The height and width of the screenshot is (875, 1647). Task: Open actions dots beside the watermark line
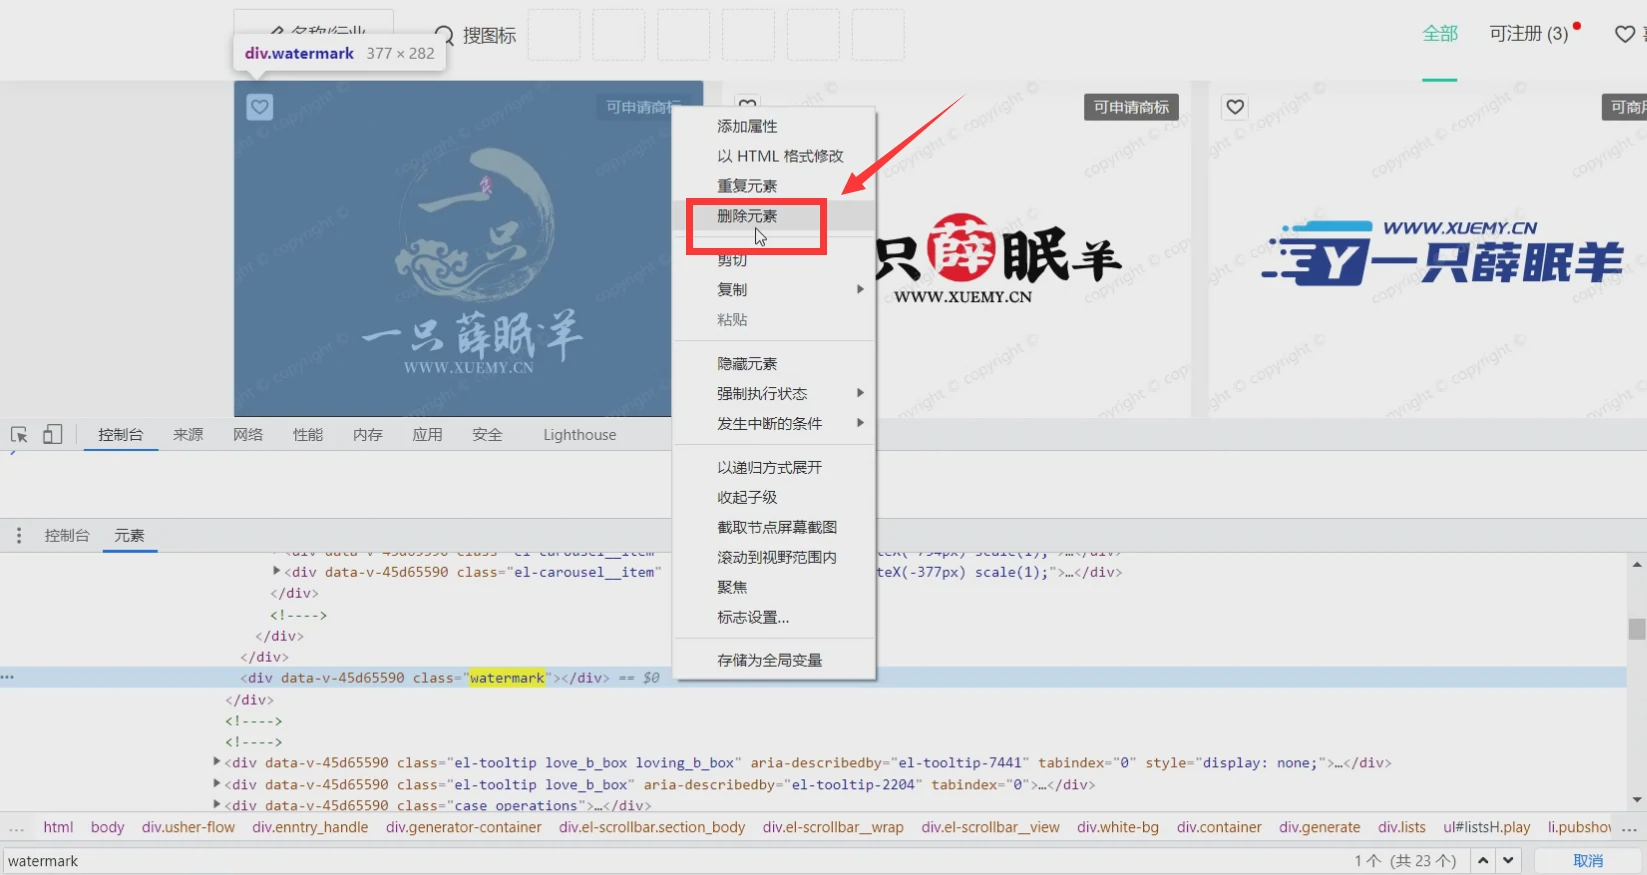click(x=7, y=678)
